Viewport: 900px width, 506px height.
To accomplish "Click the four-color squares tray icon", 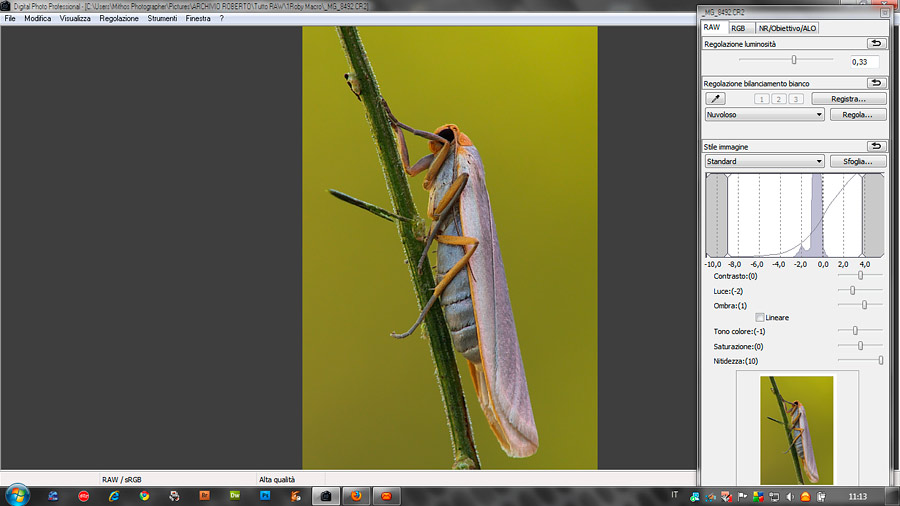I will [x=758, y=497].
